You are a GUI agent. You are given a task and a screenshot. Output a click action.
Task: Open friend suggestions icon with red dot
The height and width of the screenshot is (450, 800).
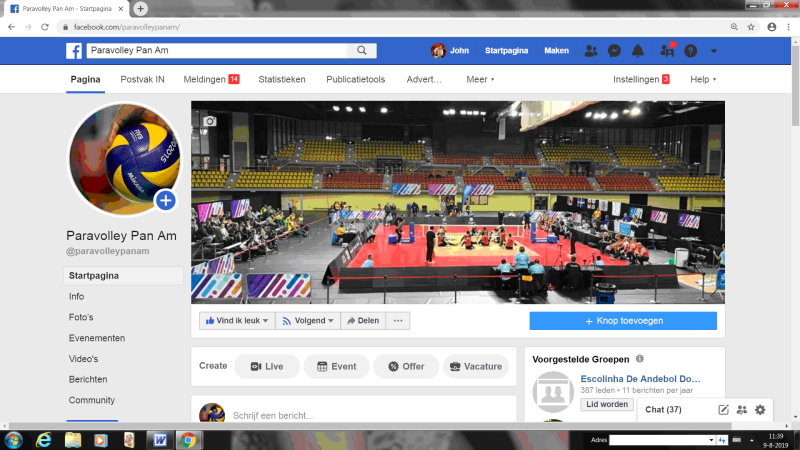(667, 51)
